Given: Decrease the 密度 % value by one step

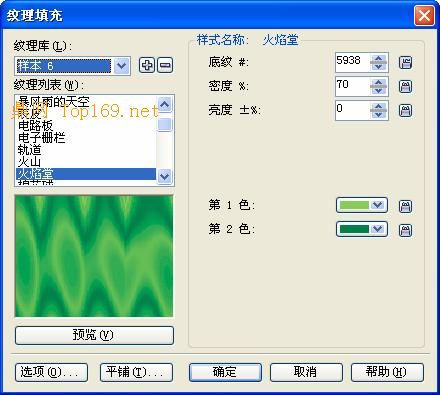Looking at the screenshot, I should [x=378, y=90].
